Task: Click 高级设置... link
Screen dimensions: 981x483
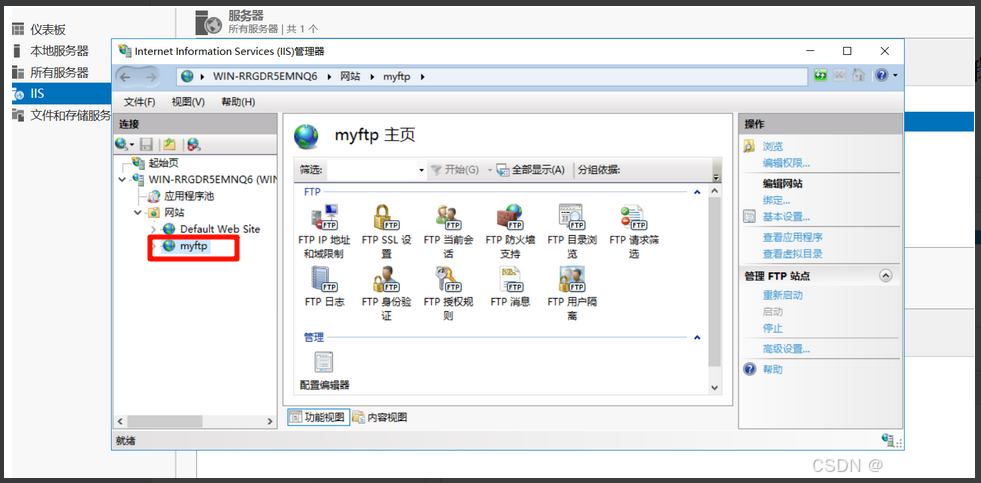Action: point(786,349)
